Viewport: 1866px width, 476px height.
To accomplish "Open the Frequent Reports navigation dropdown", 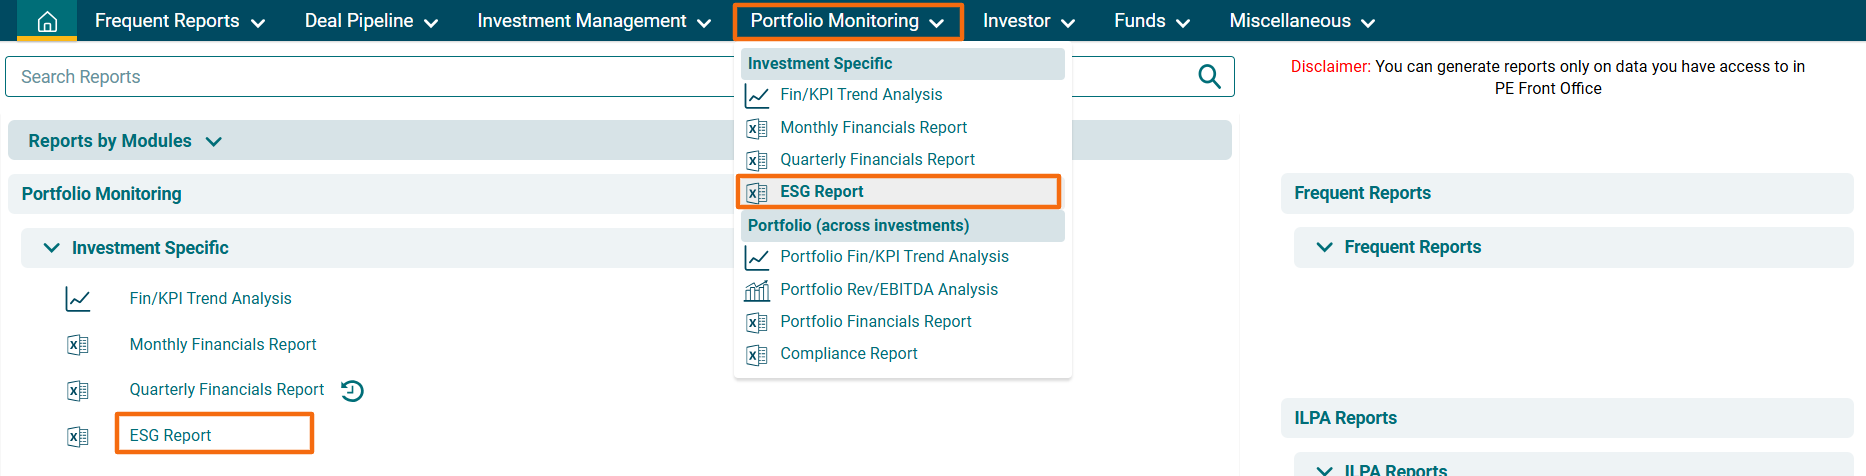I will pos(179,21).
